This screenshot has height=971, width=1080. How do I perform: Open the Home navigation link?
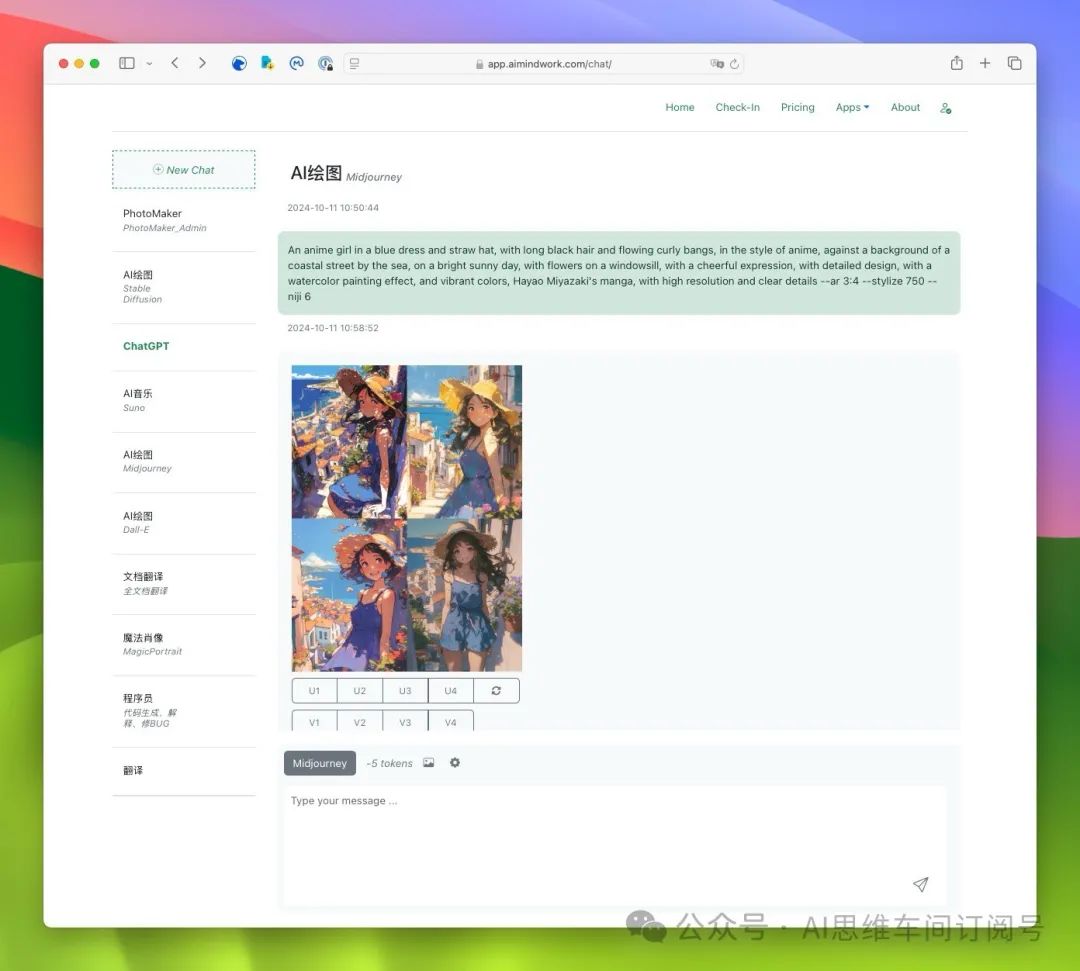point(680,107)
